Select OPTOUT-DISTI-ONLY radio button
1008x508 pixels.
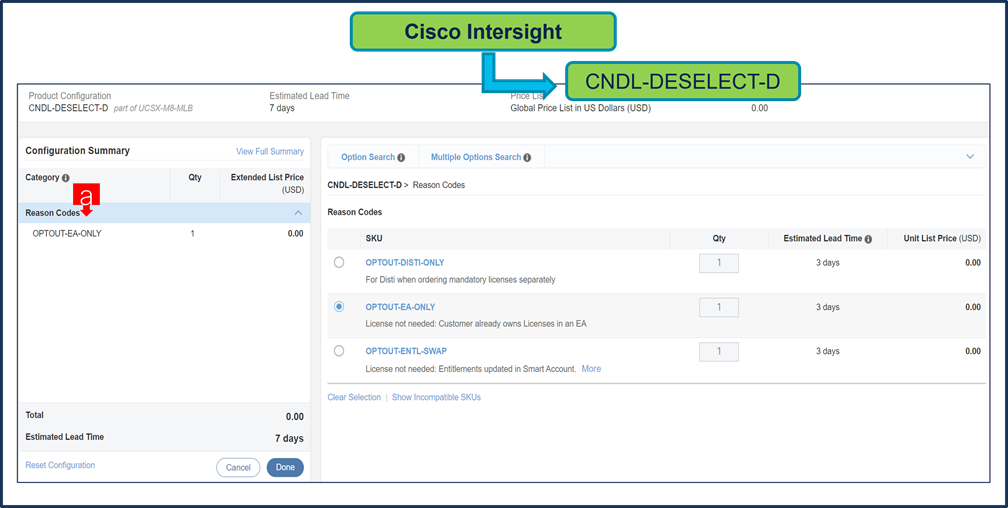point(339,262)
